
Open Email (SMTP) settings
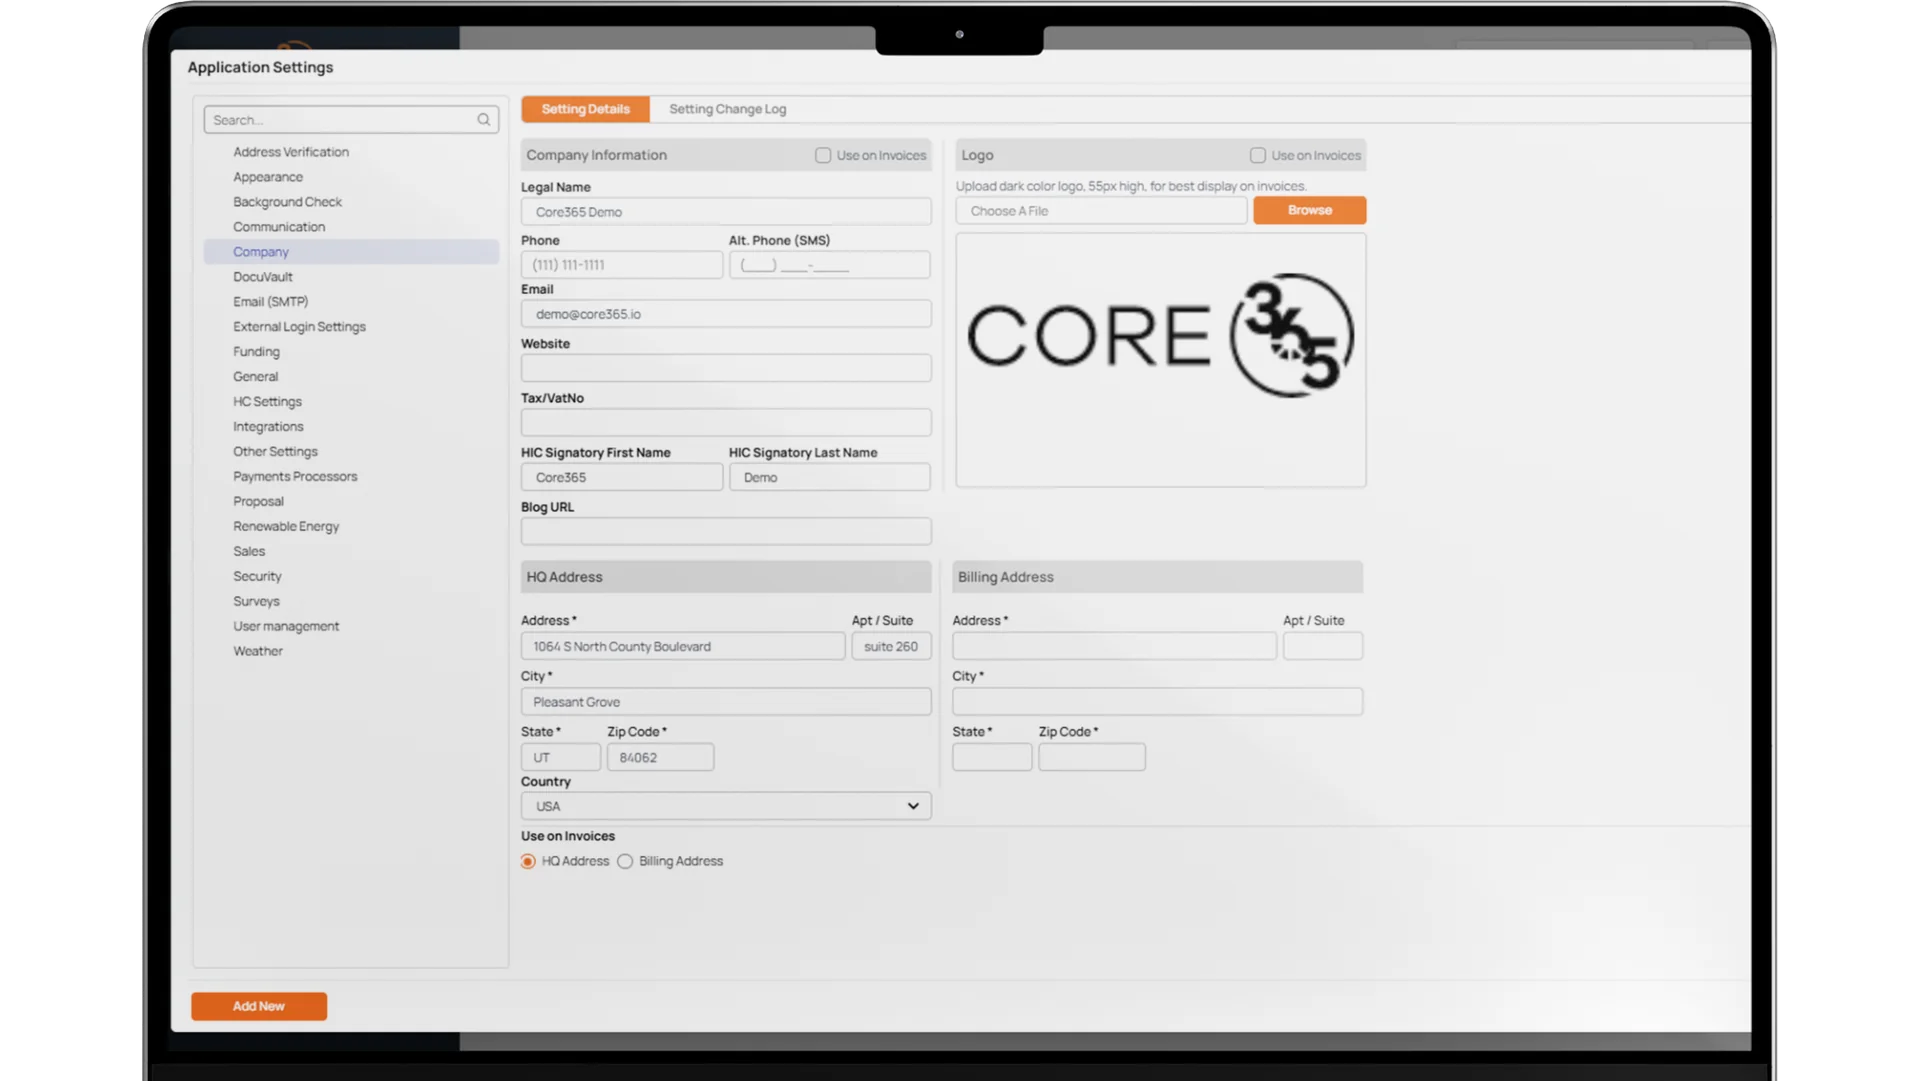tap(271, 302)
